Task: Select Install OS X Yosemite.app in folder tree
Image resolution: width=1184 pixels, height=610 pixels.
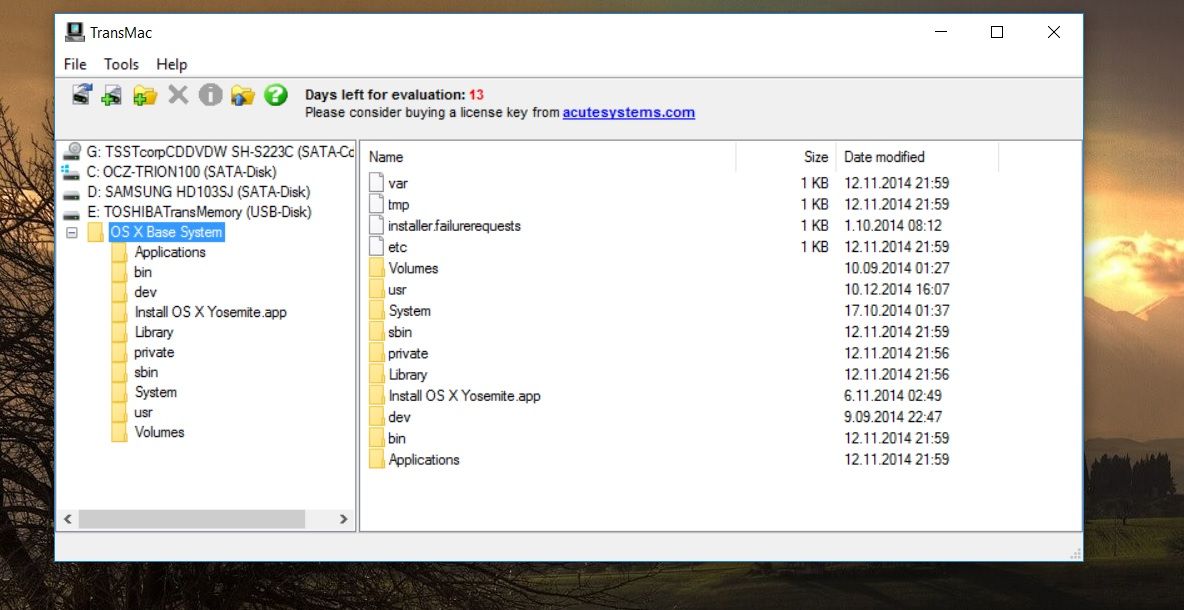Action: [211, 312]
